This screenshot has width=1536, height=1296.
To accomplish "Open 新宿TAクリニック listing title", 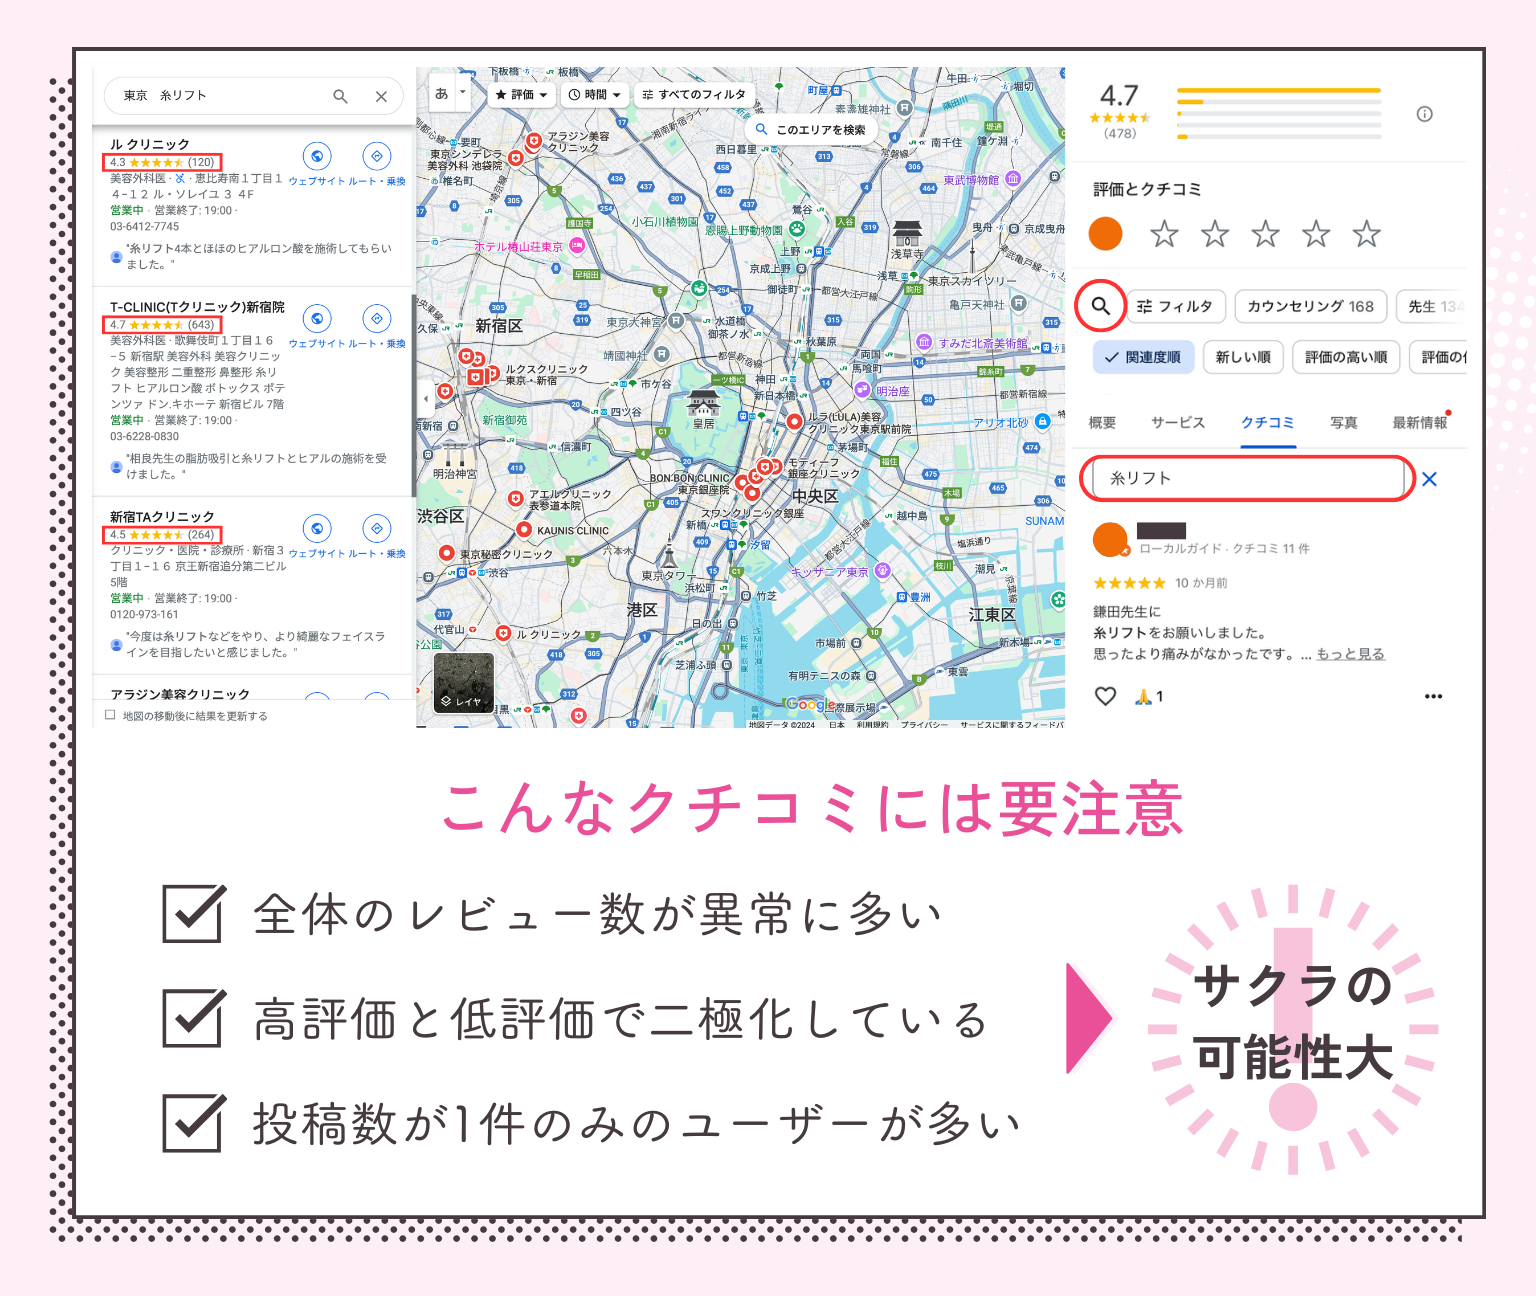I will pos(162,517).
